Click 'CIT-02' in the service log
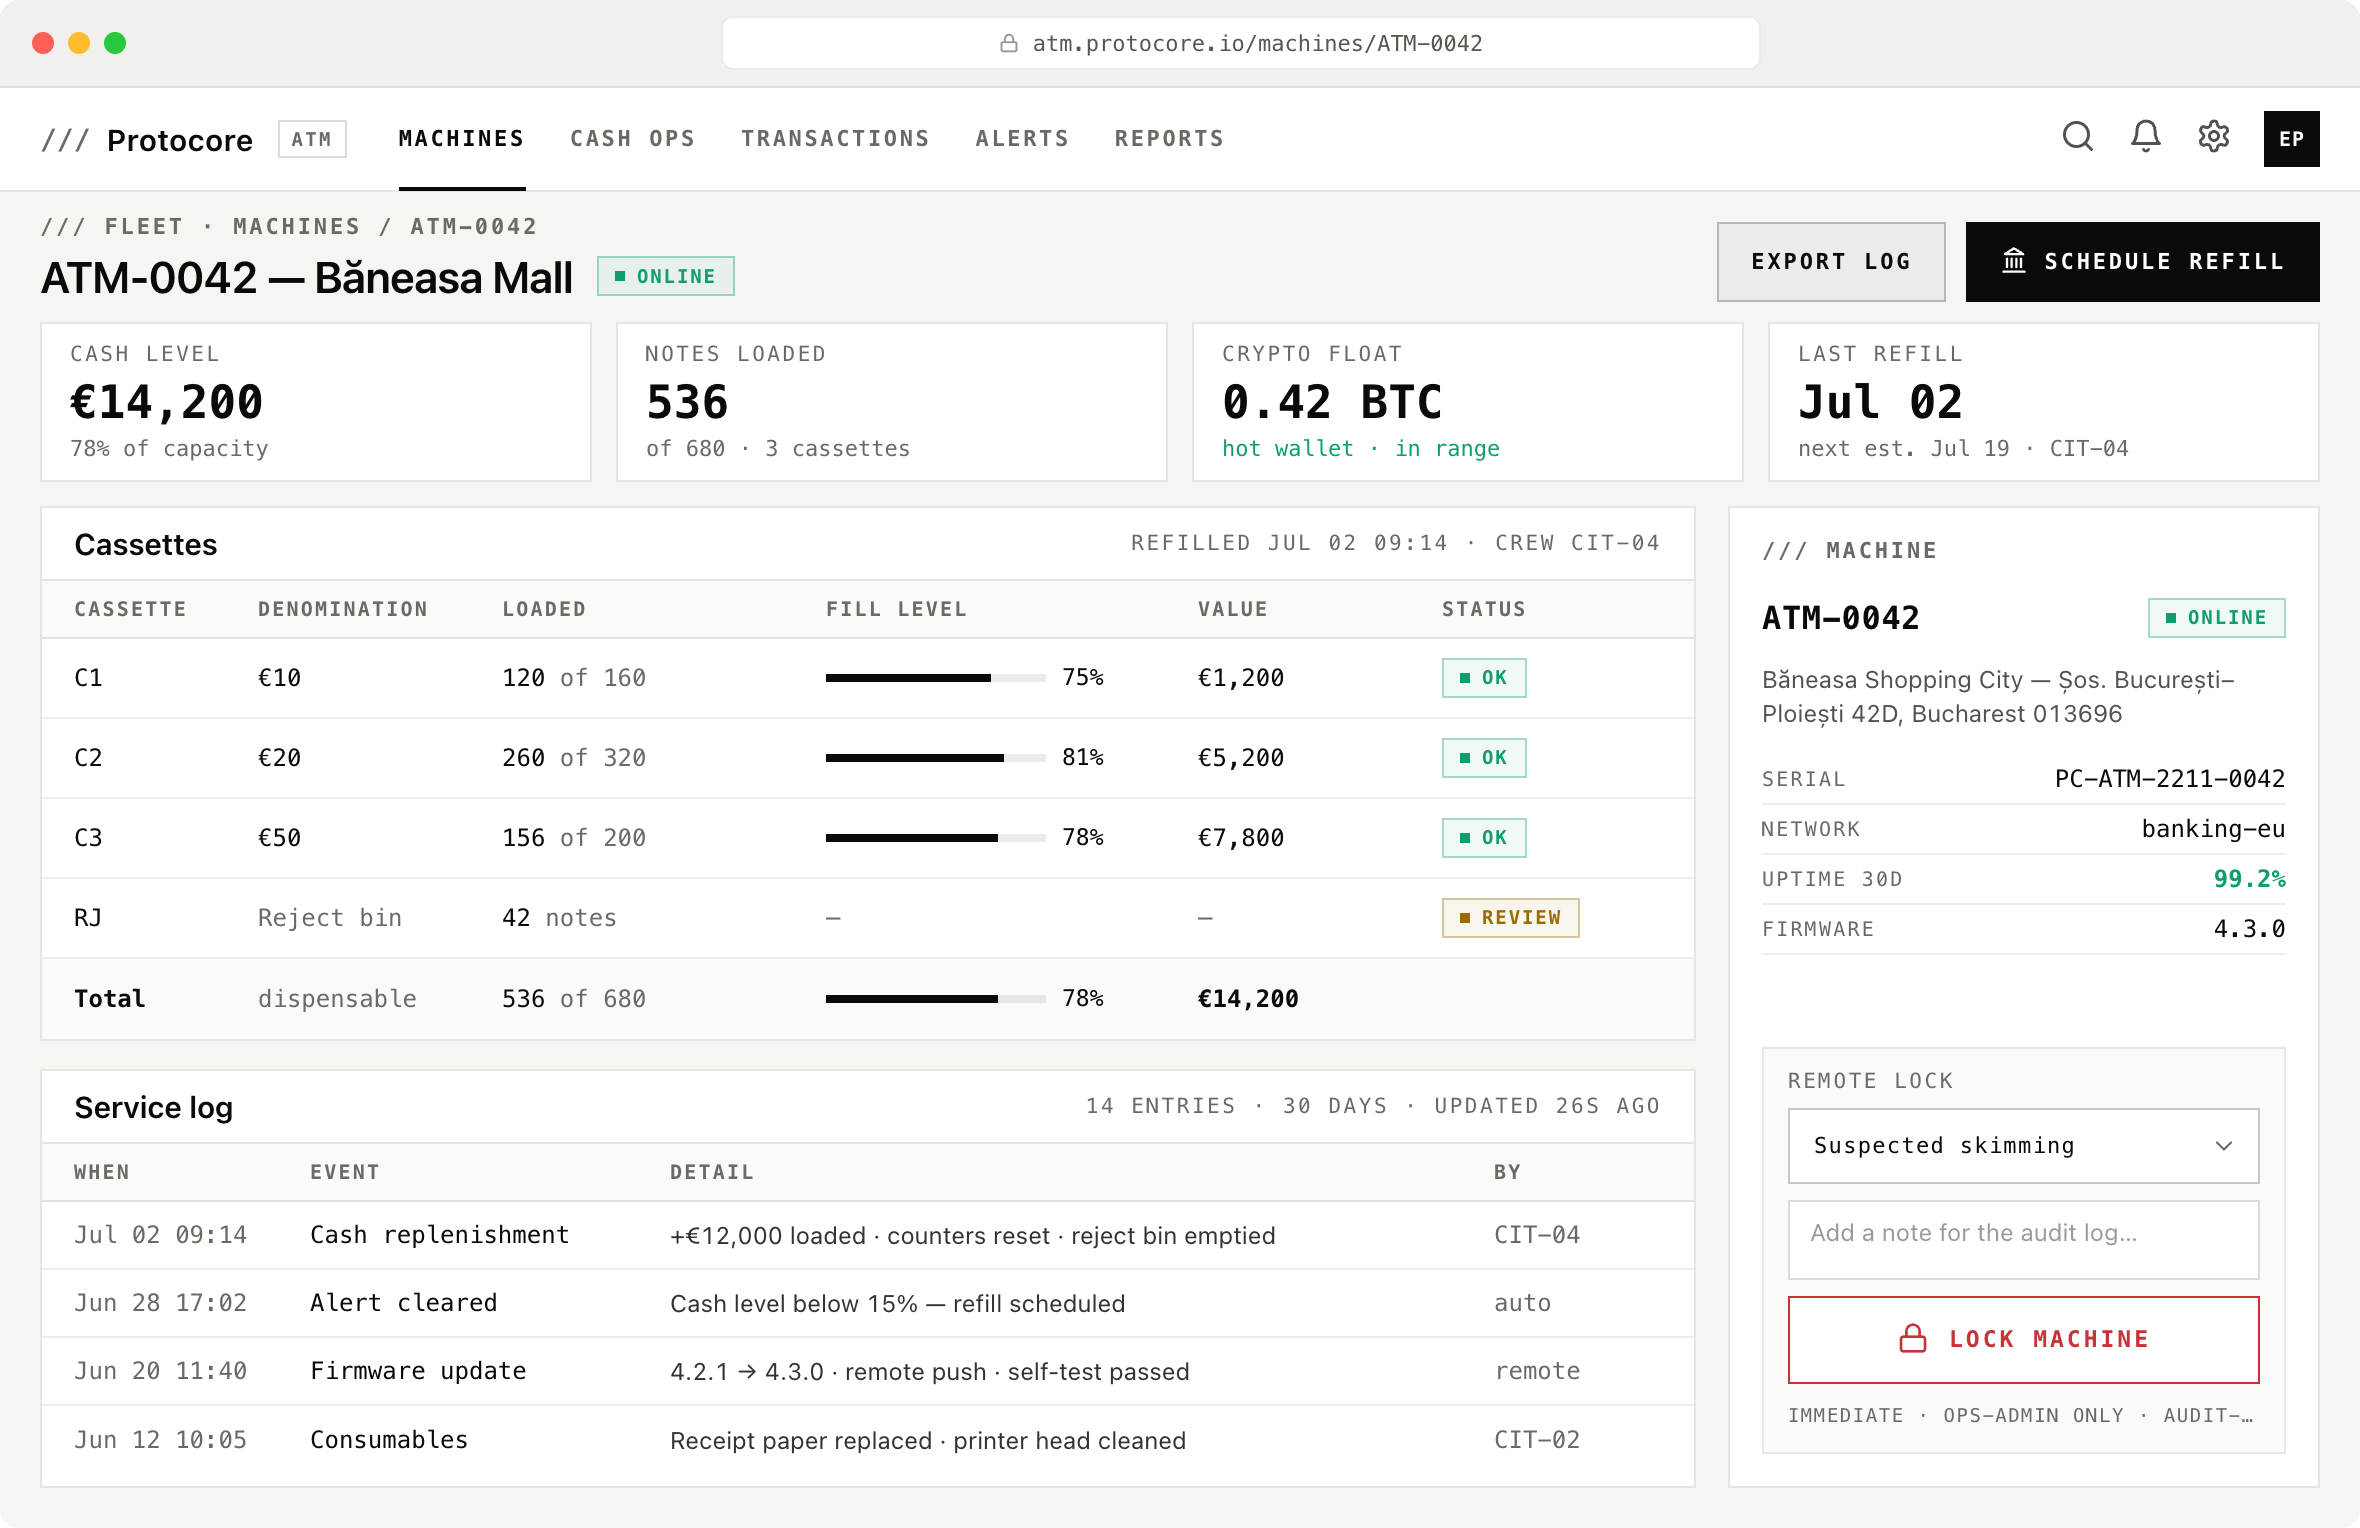This screenshot has width=2360, height=1528. tap(1537, 1439)
